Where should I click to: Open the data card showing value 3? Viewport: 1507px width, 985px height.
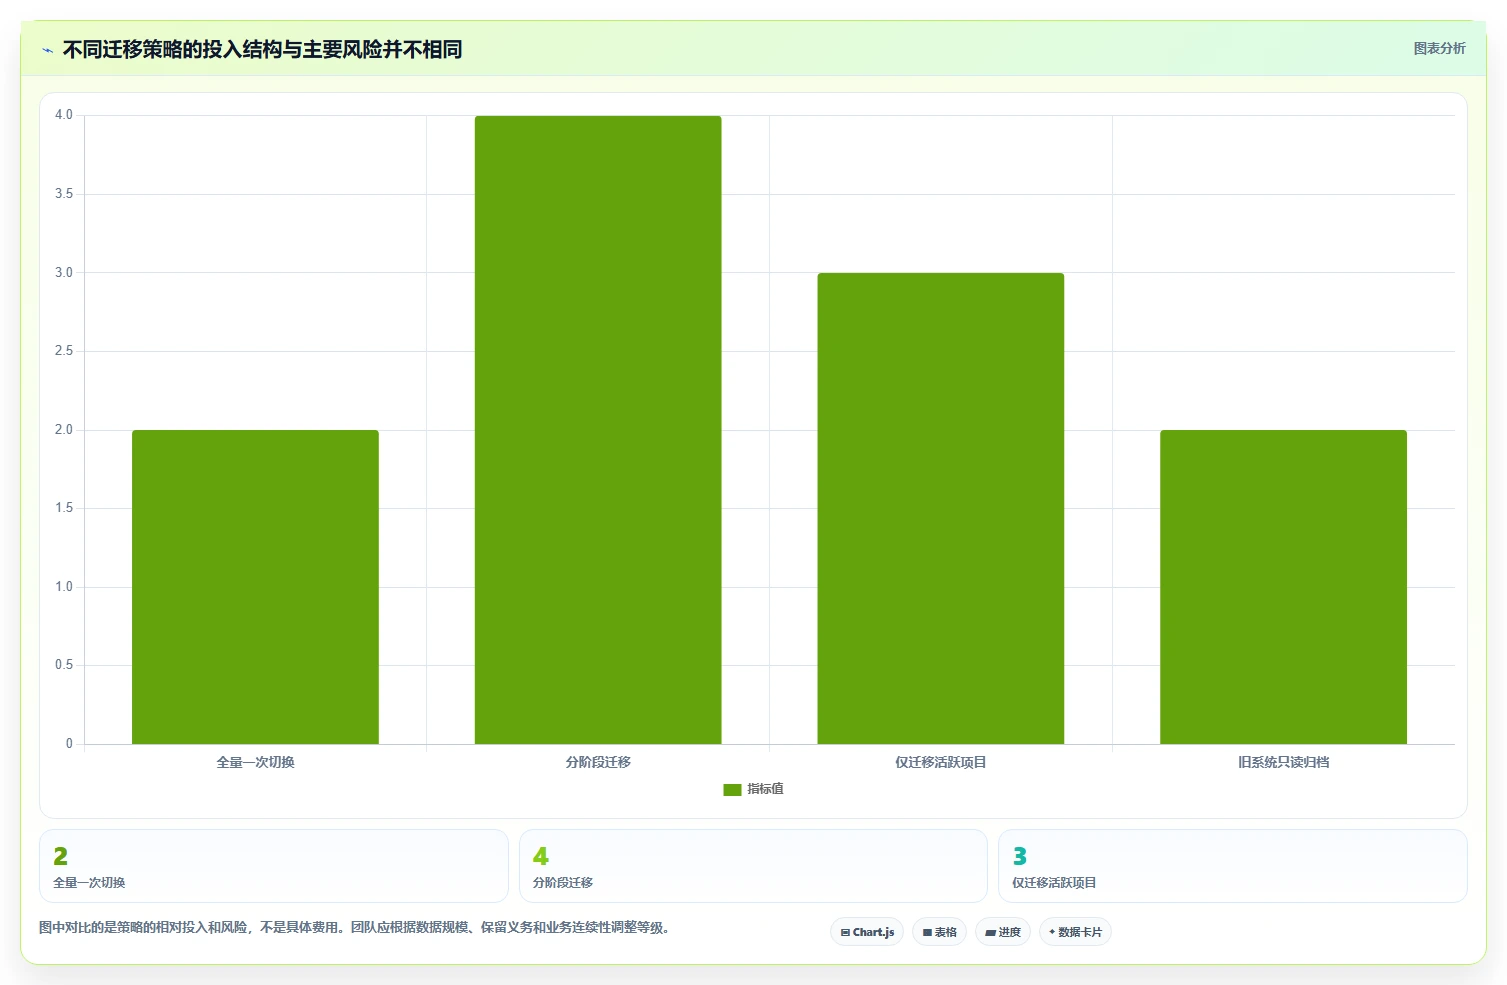point(1232,866)
